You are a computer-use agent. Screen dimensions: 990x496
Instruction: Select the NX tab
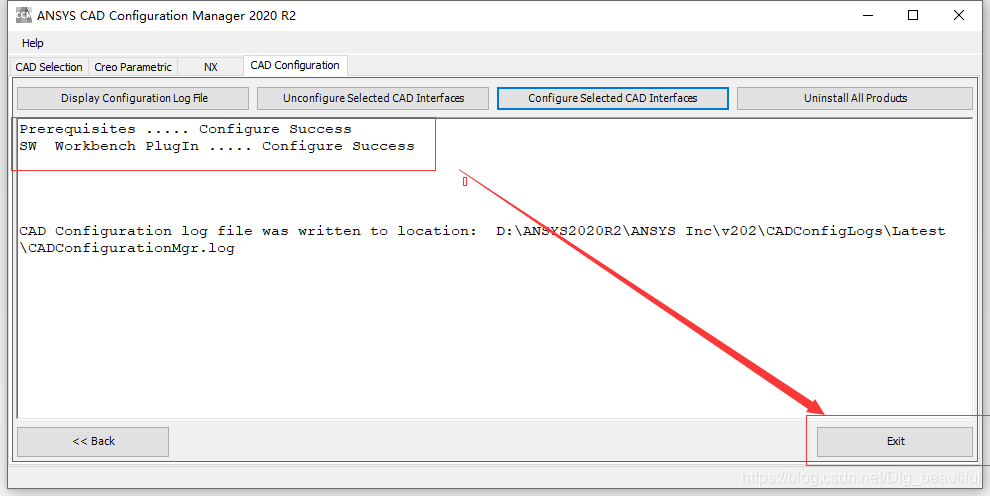click(210, 67)
